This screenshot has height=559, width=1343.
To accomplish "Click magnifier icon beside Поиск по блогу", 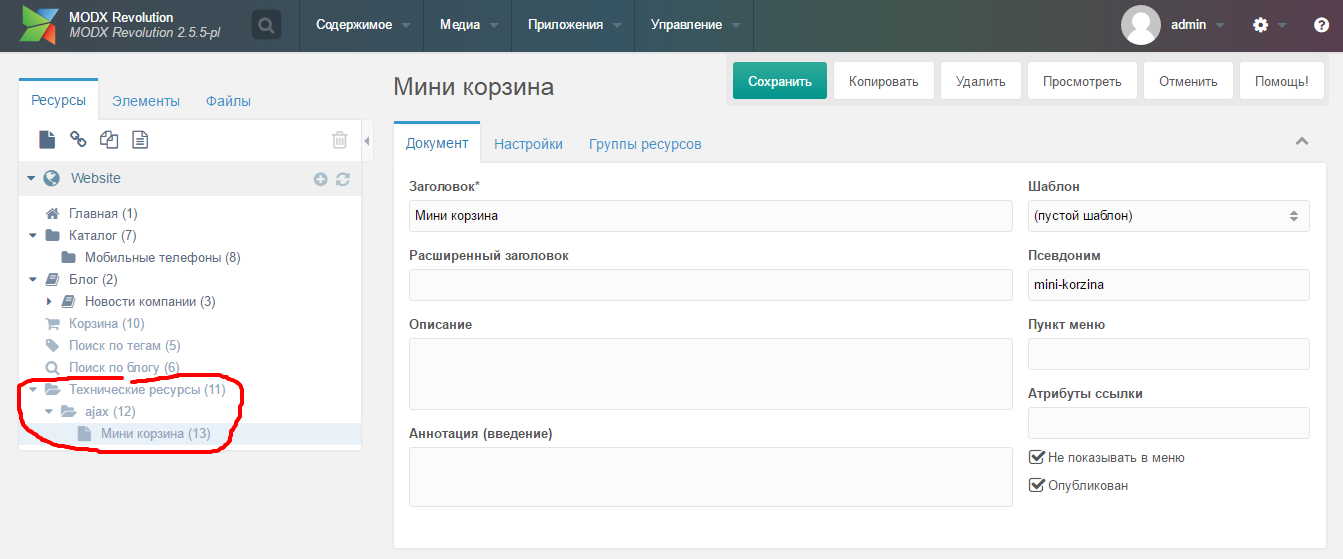I will tap(53, 367).
